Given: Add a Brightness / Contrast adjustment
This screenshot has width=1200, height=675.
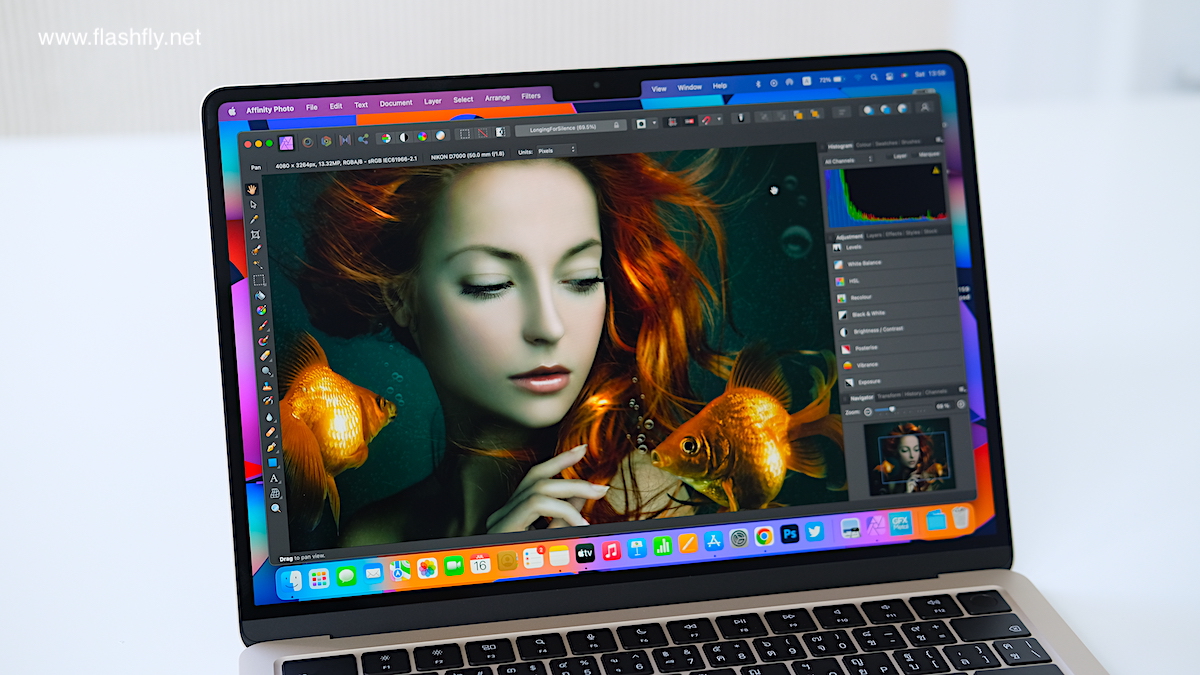Looking at the screenshot, I should coord(876,330).
